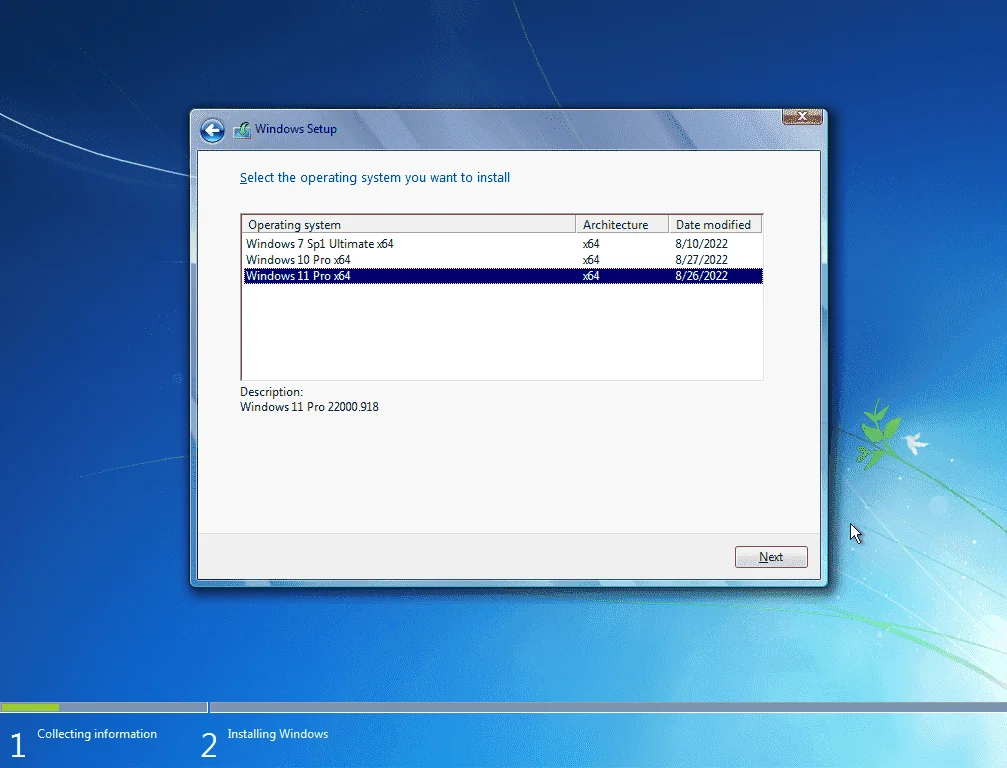1007x768 pixels.
Task: Click the Collecting information progress bar
Action: pyautogui.click(x=103, y=707)
